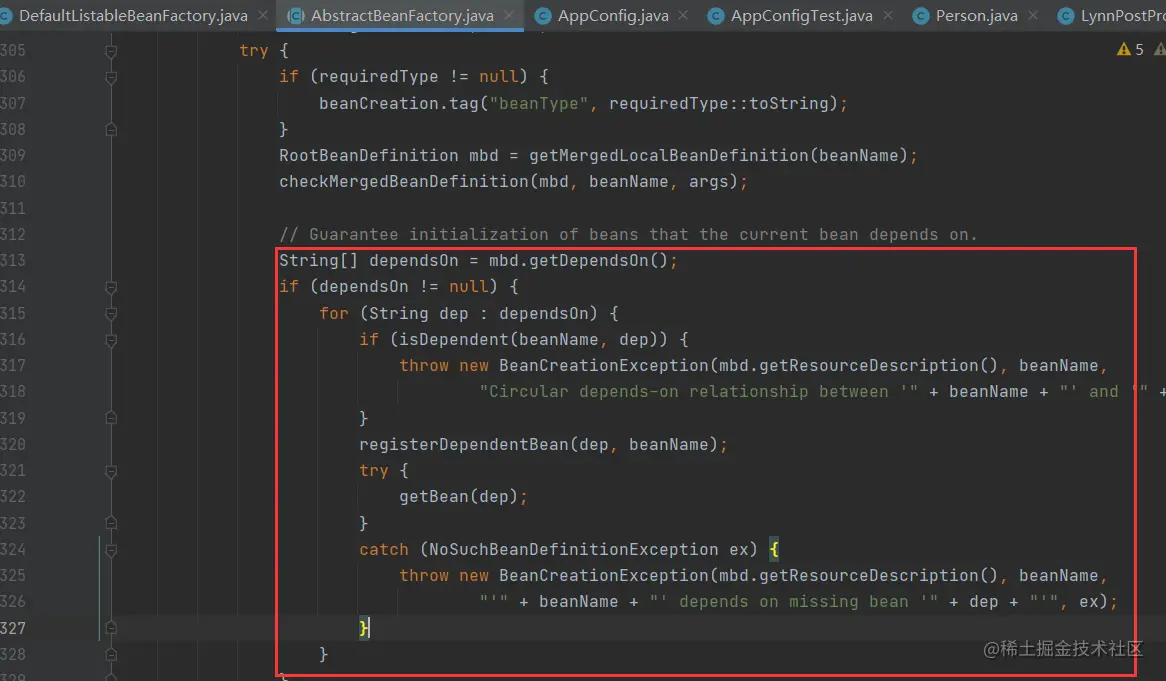Viewport: 1166px width, 681px height.
Task: Collapse the inner try block at line 321
Action: 111,471
